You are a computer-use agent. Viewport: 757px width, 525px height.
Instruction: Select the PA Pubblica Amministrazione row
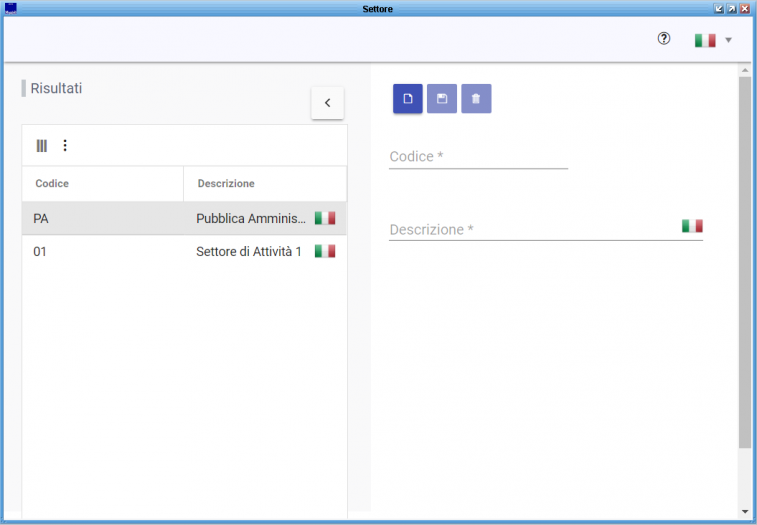tap(150, 218)
